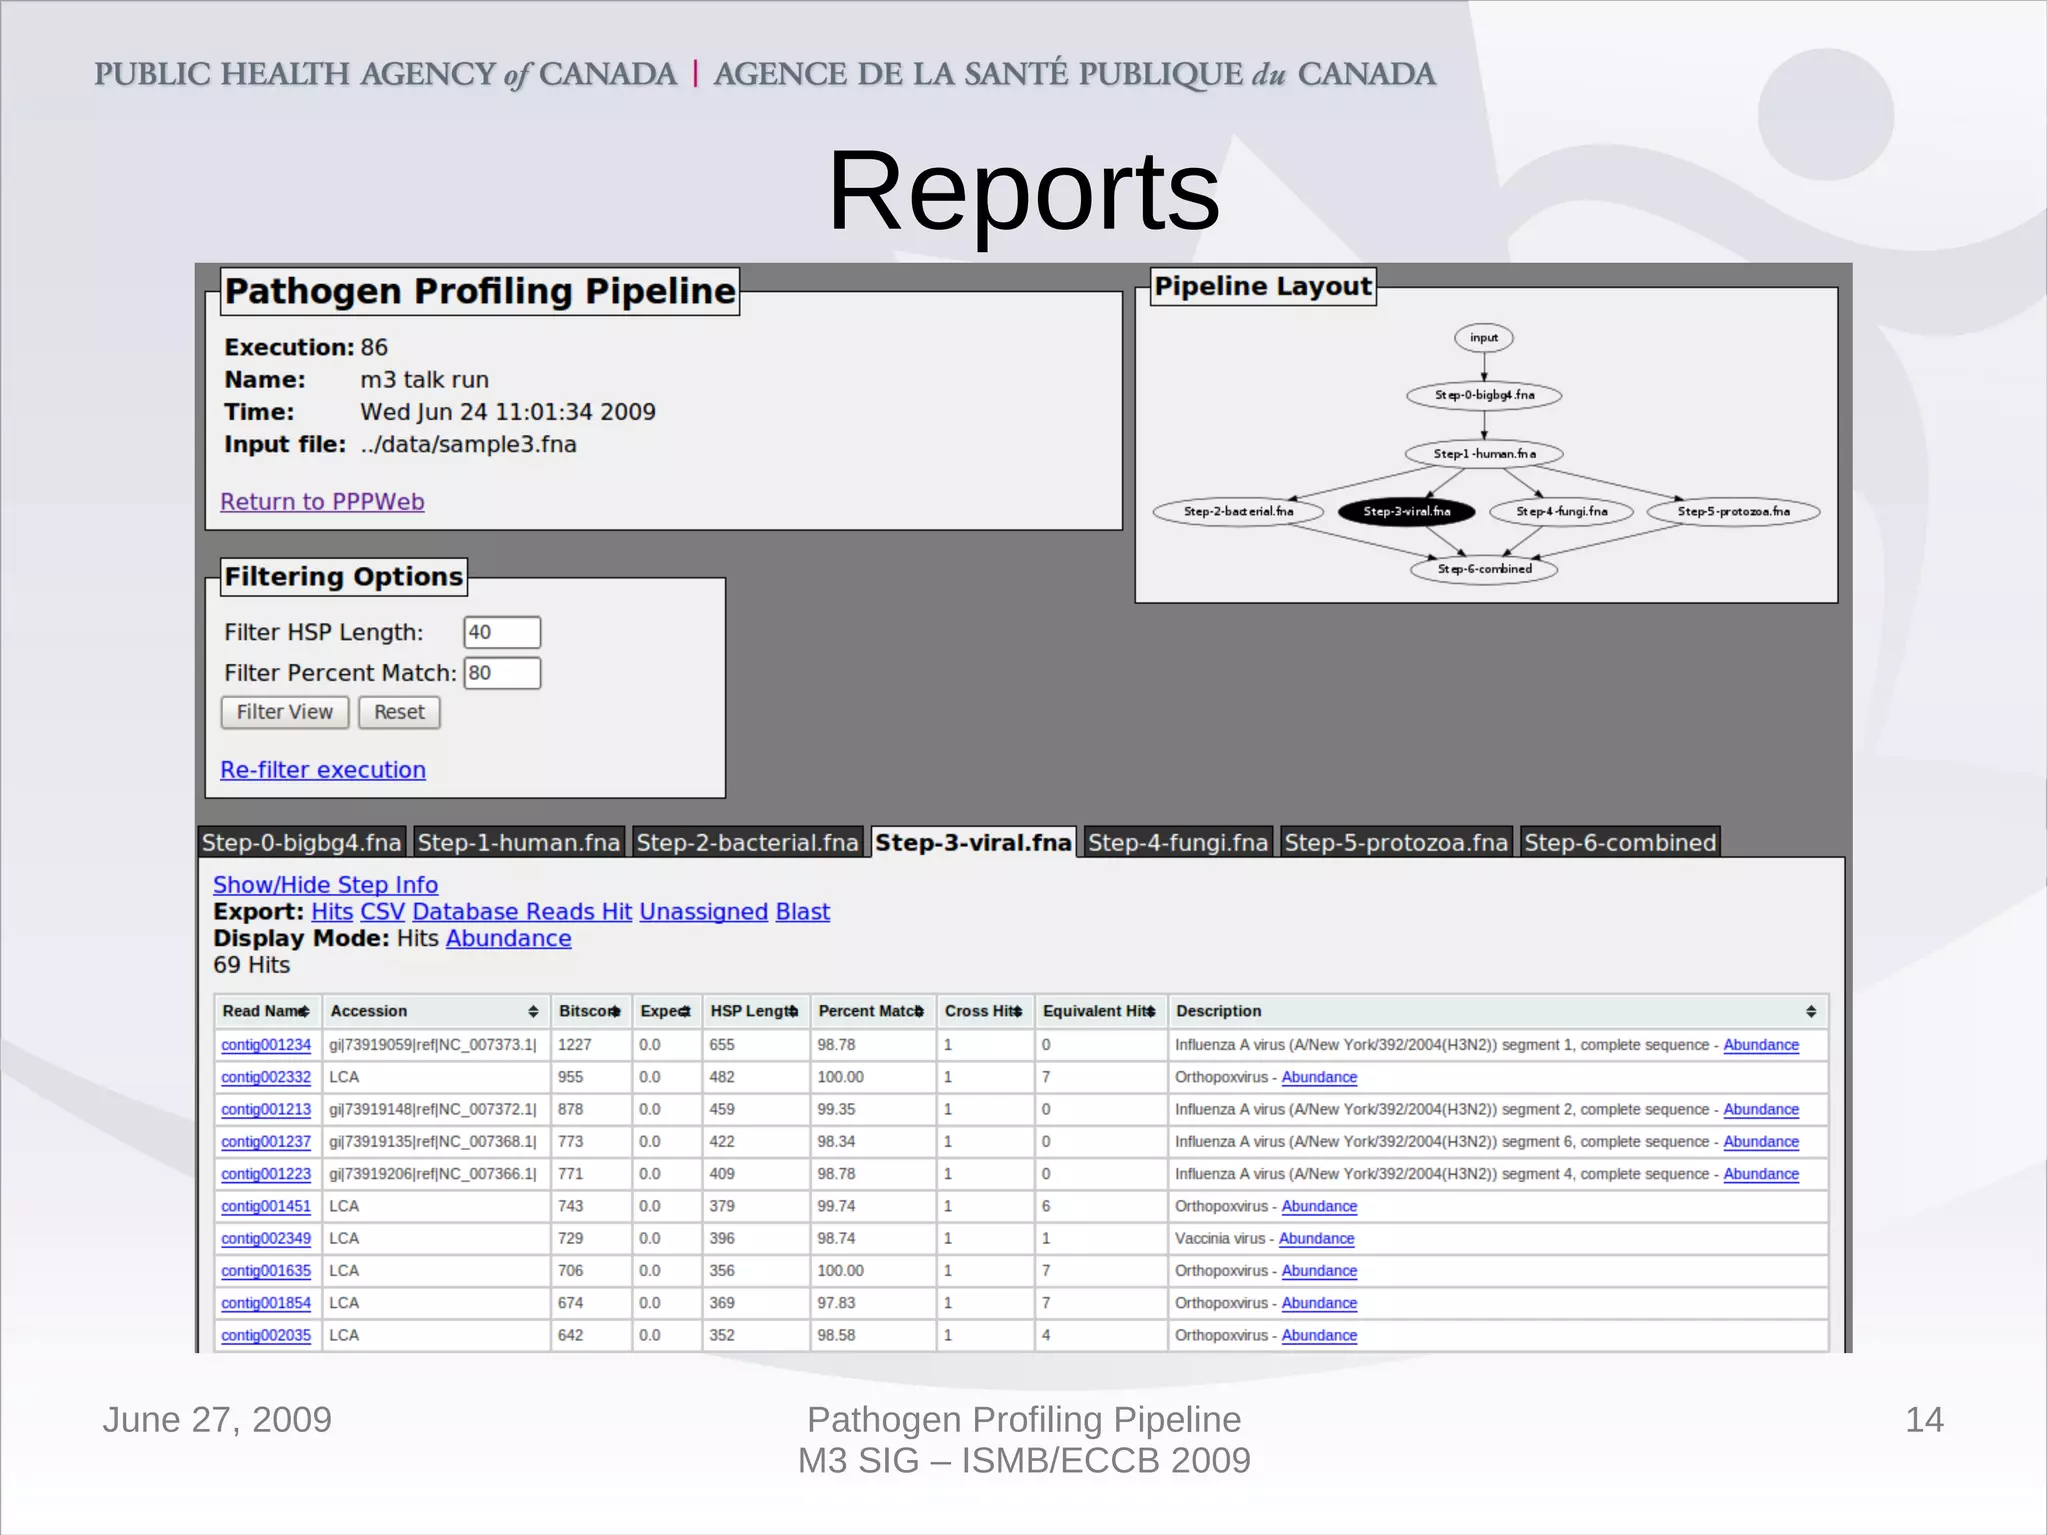Viewport: 2048px width, 1535px height.
Task: Open the Step-1-human.fna tab
Action: (x=519, y=843)
